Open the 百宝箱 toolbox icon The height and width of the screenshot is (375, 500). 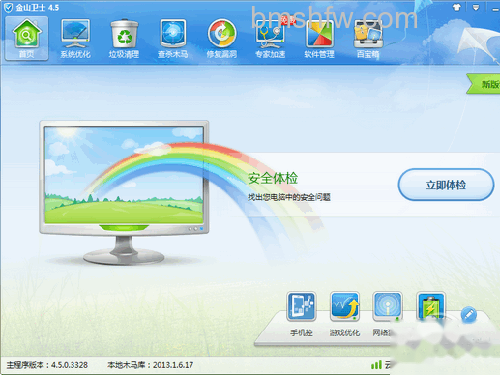[x=368, y=38]
